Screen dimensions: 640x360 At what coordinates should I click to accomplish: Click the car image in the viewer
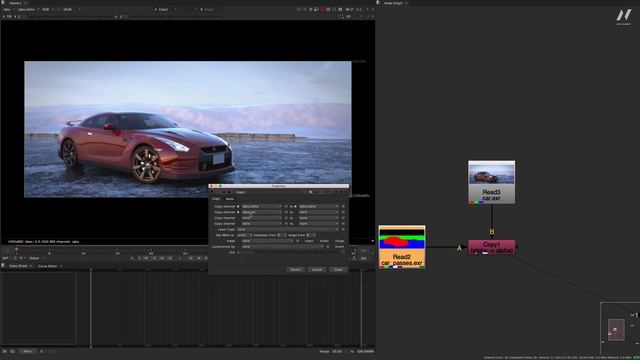[188, 129]
